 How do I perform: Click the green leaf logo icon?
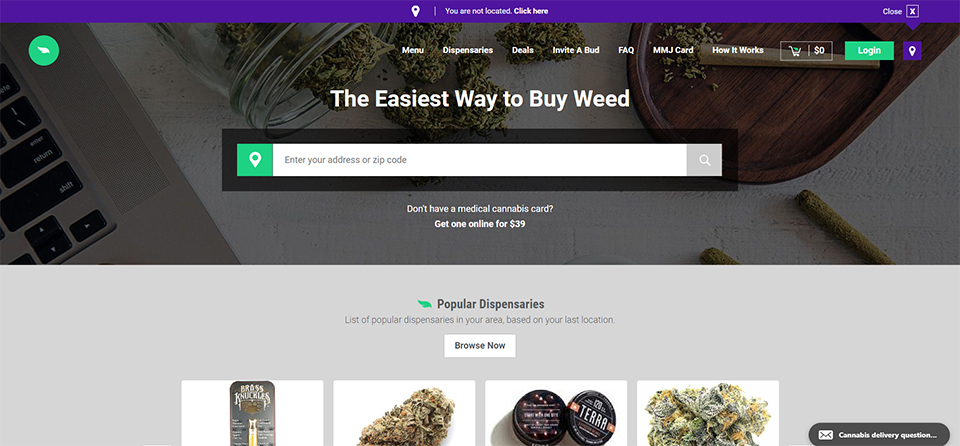click(x=43, y=50)
